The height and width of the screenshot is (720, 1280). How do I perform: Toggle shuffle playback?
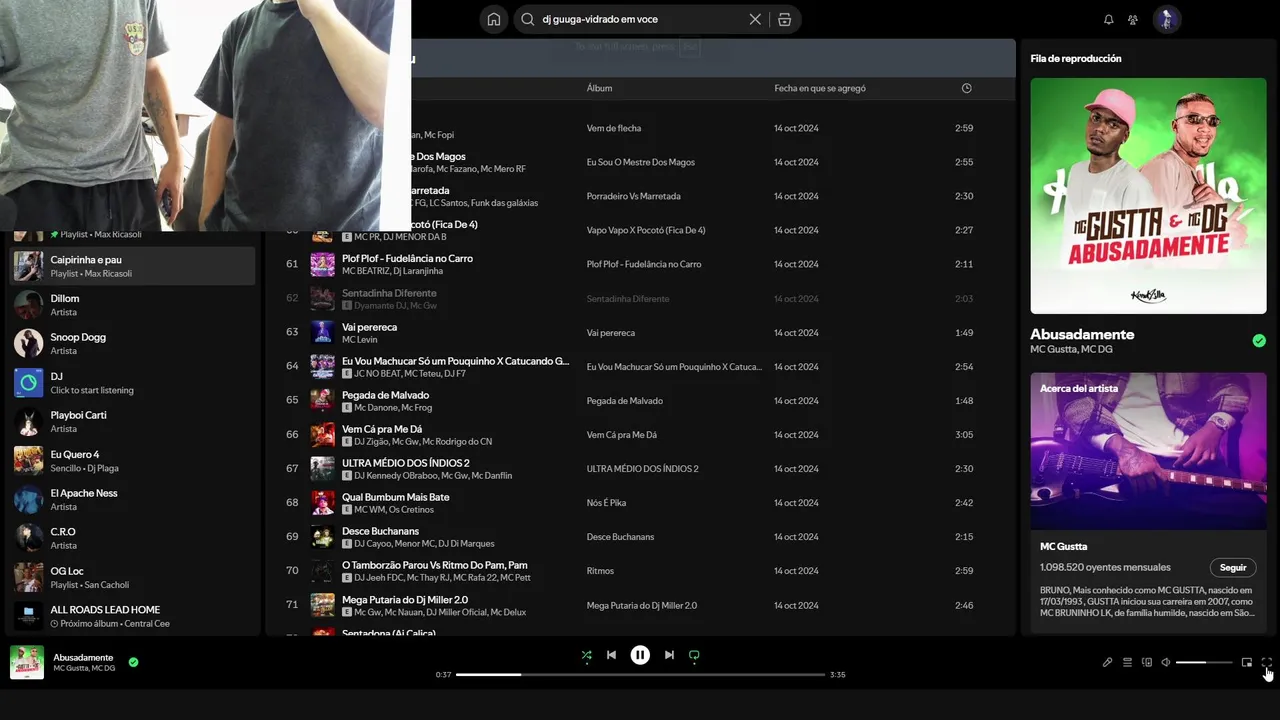click(x=586, y=655)
